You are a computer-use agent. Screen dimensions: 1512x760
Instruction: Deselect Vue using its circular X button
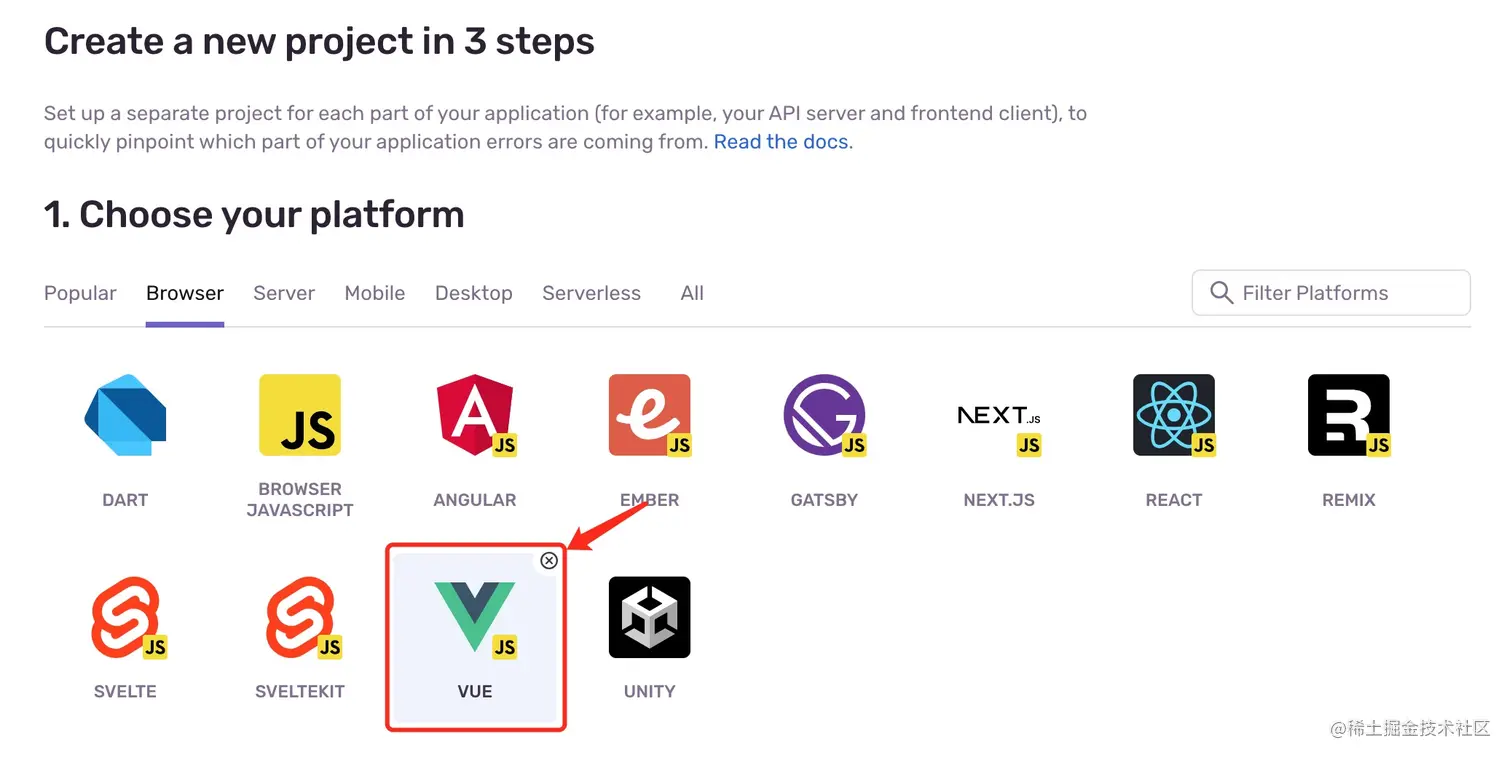[x=549, y=561]
